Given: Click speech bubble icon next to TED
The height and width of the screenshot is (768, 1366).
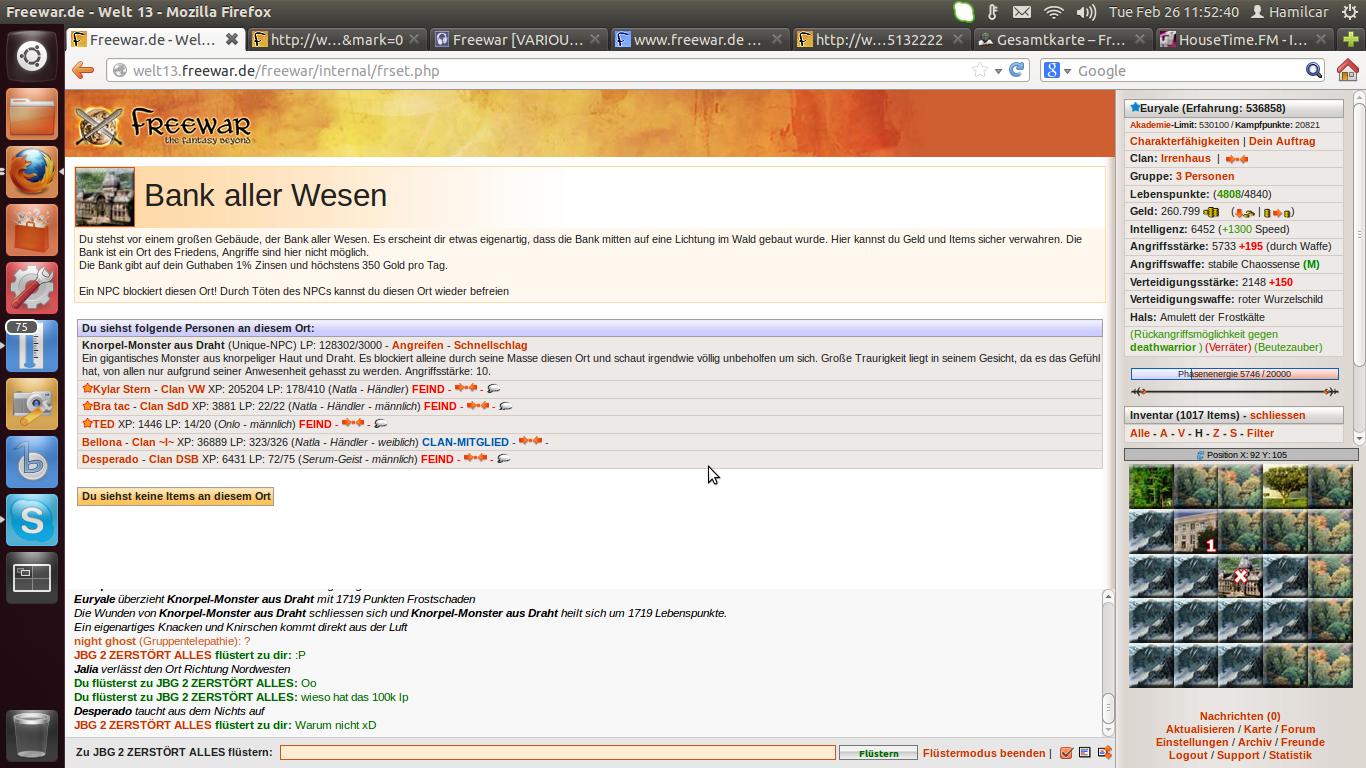Looking at the screenshot, I should (380, 424).
